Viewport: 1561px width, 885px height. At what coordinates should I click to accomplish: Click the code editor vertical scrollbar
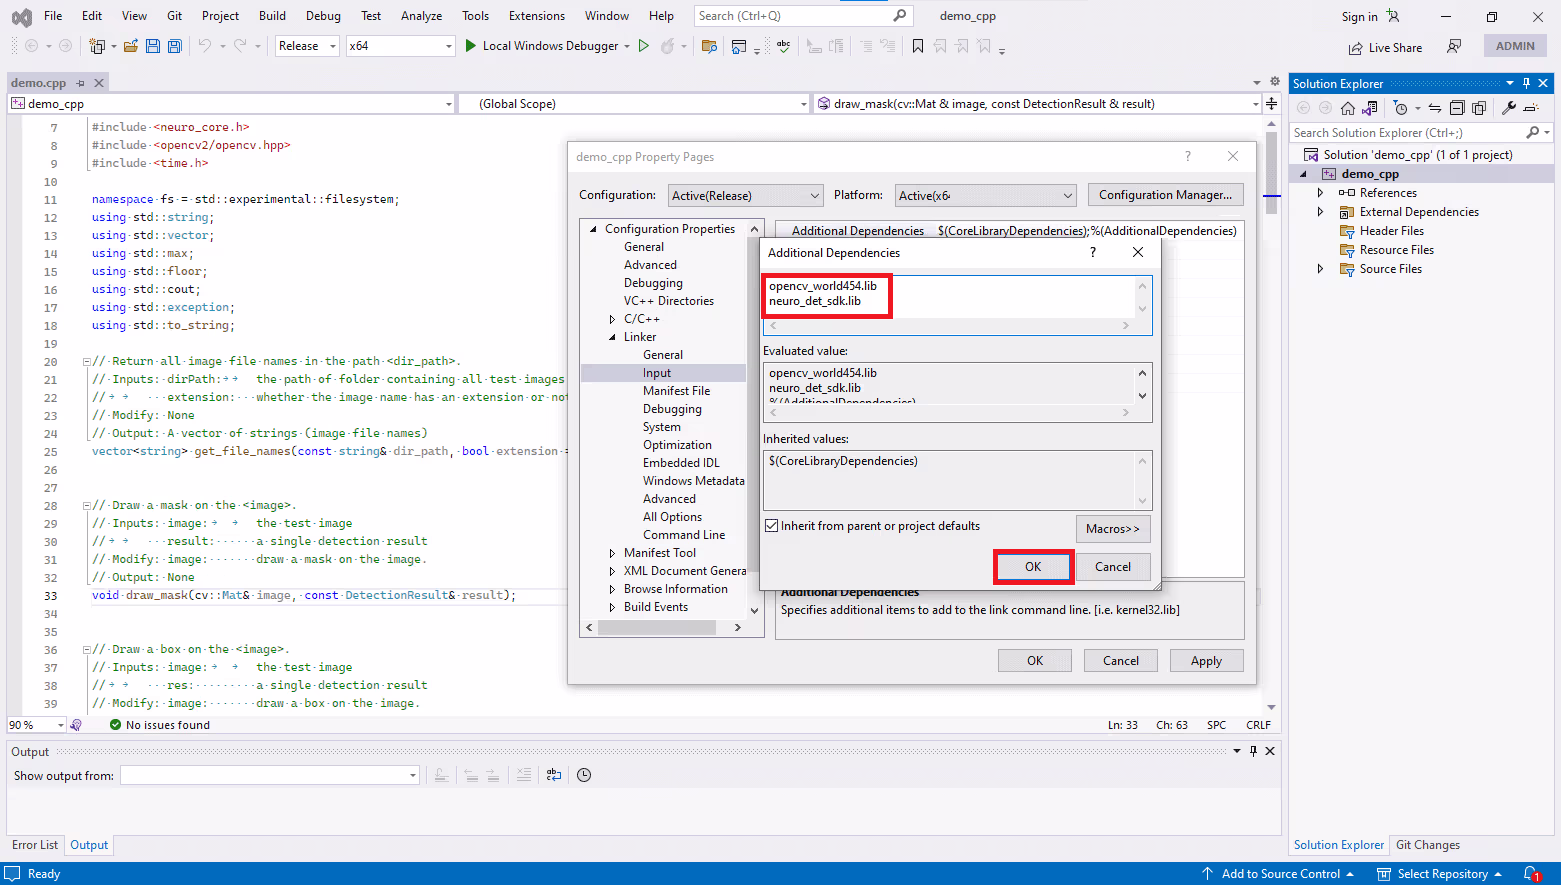pos(1271,415)
